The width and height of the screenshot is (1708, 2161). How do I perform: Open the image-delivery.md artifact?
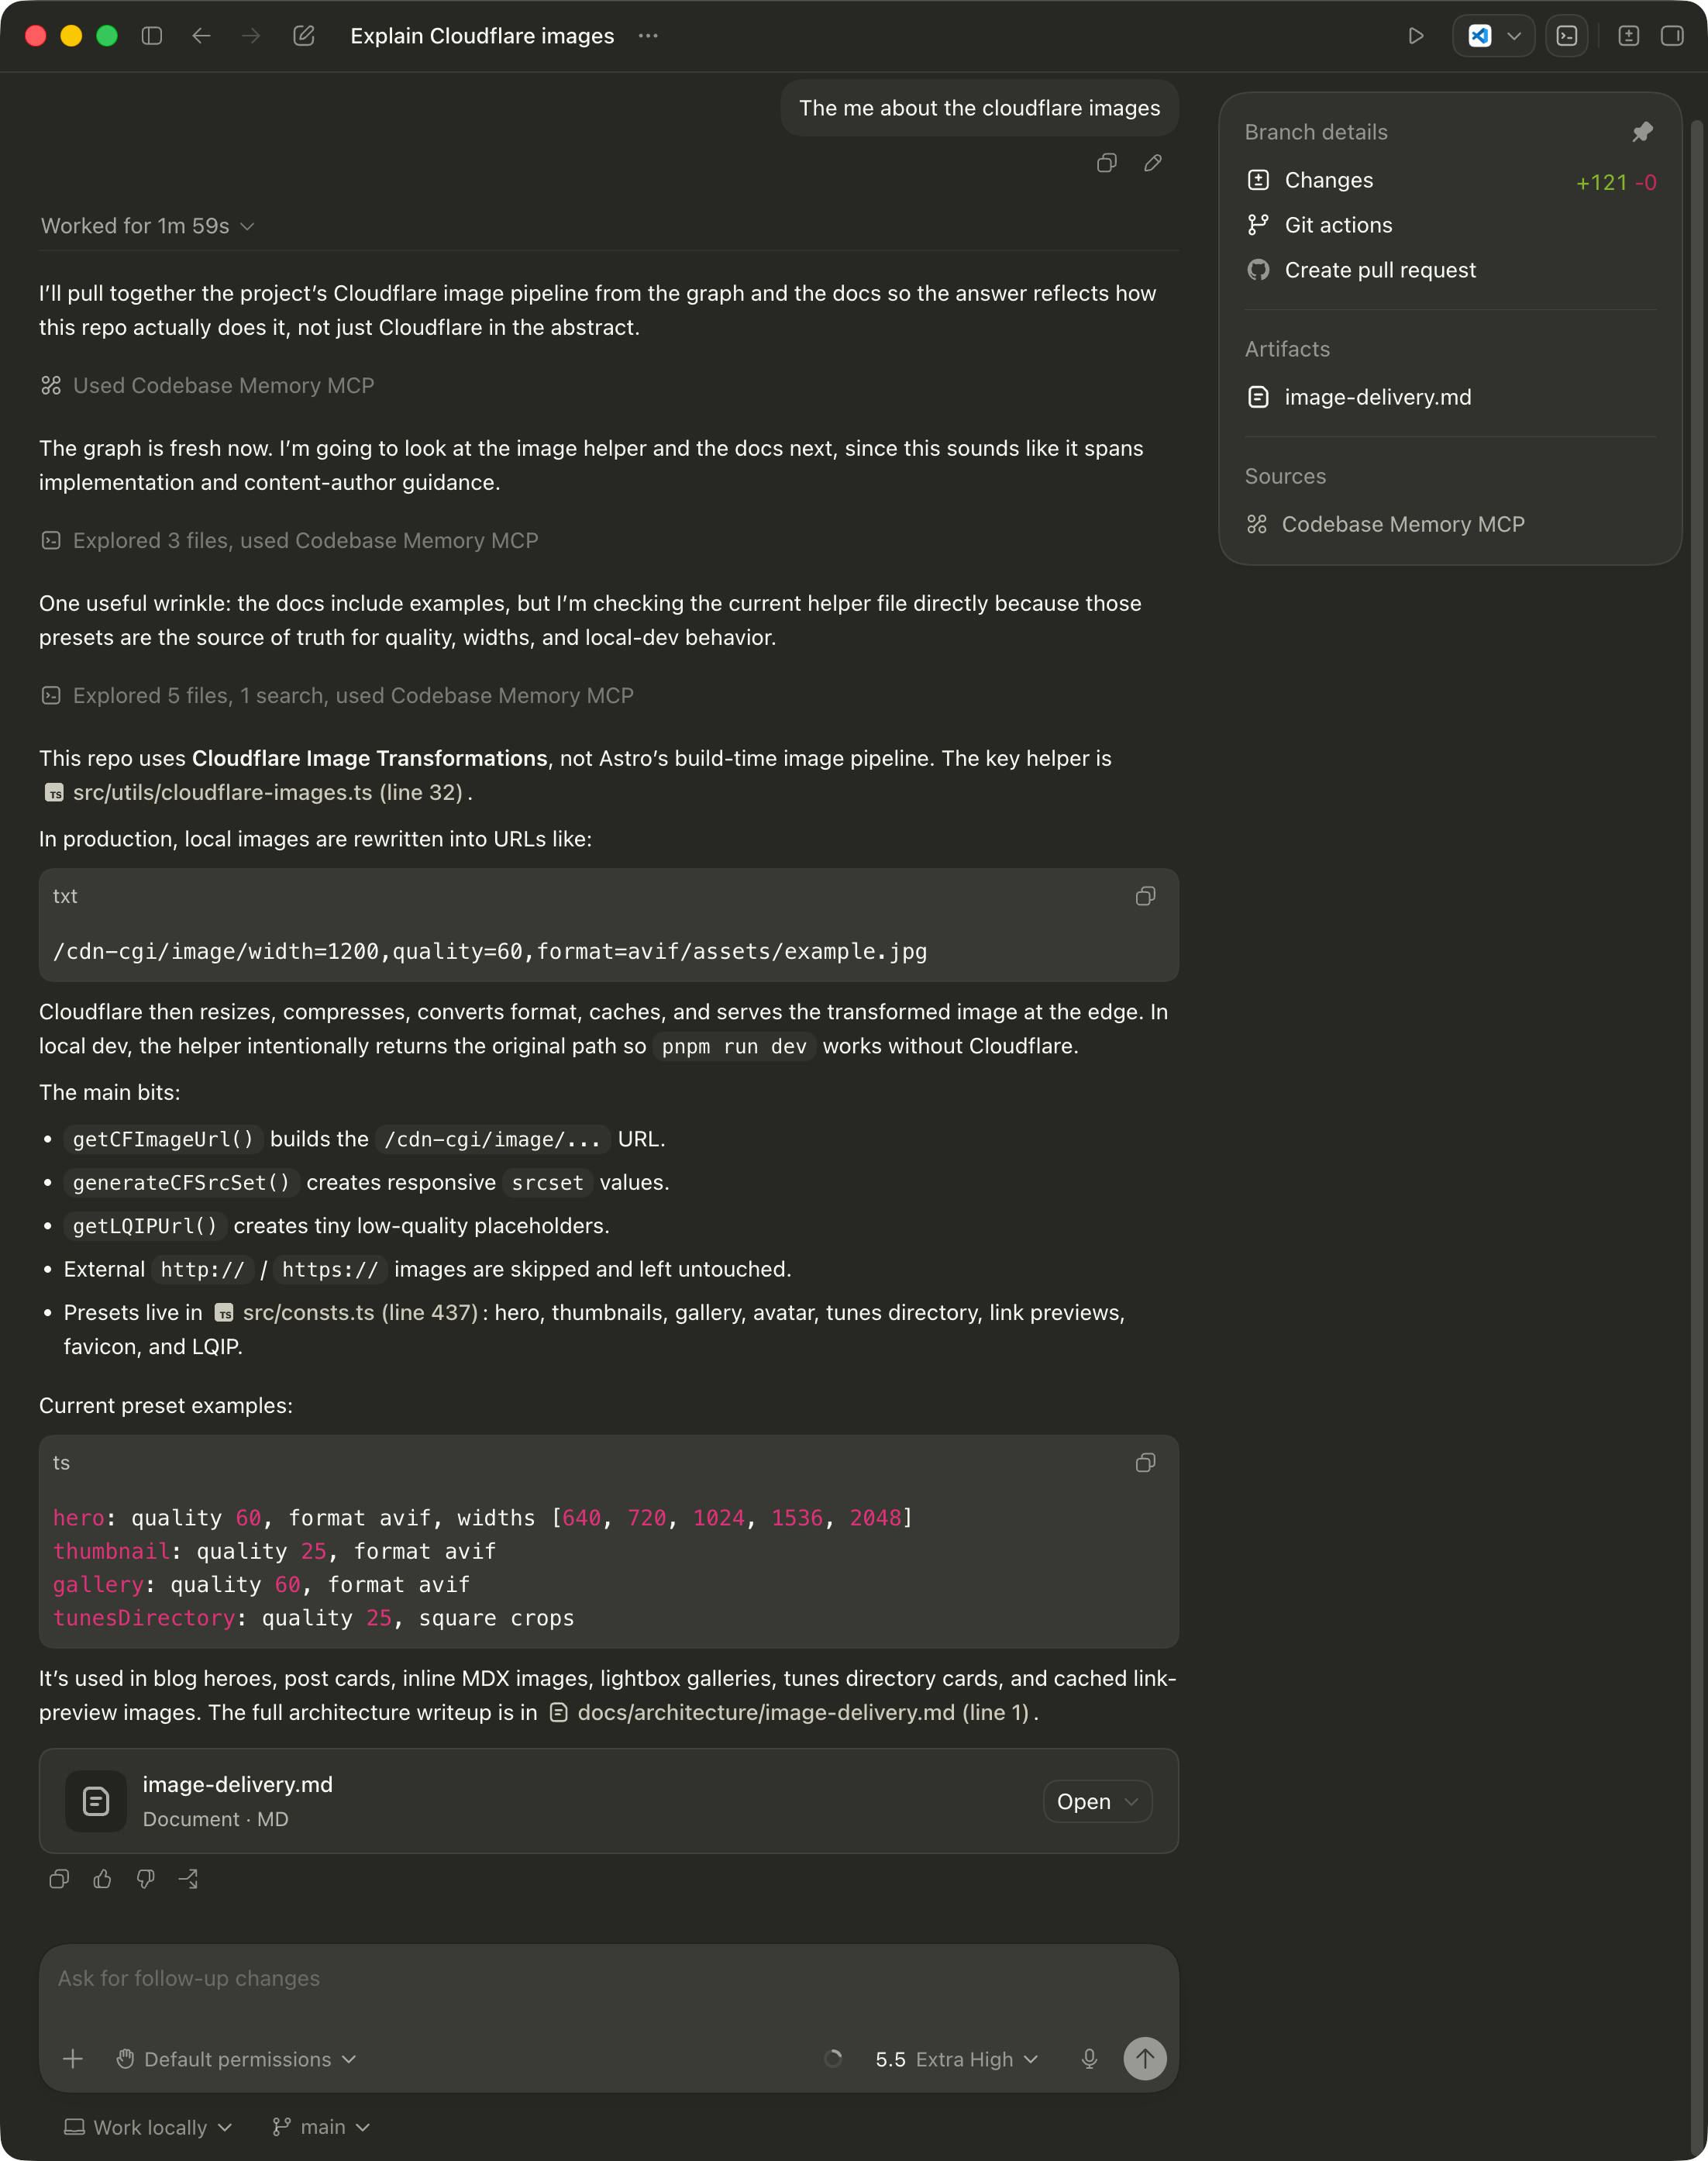[1450, 397]
